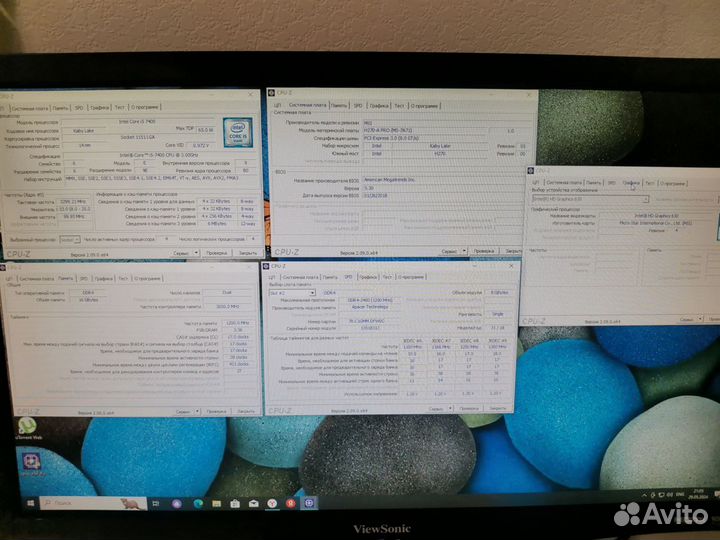Click the CPU-Z title icon in the SPD window
Image resolution: width=720 pixels, height=540 pixels.
(x=265, y=266)
